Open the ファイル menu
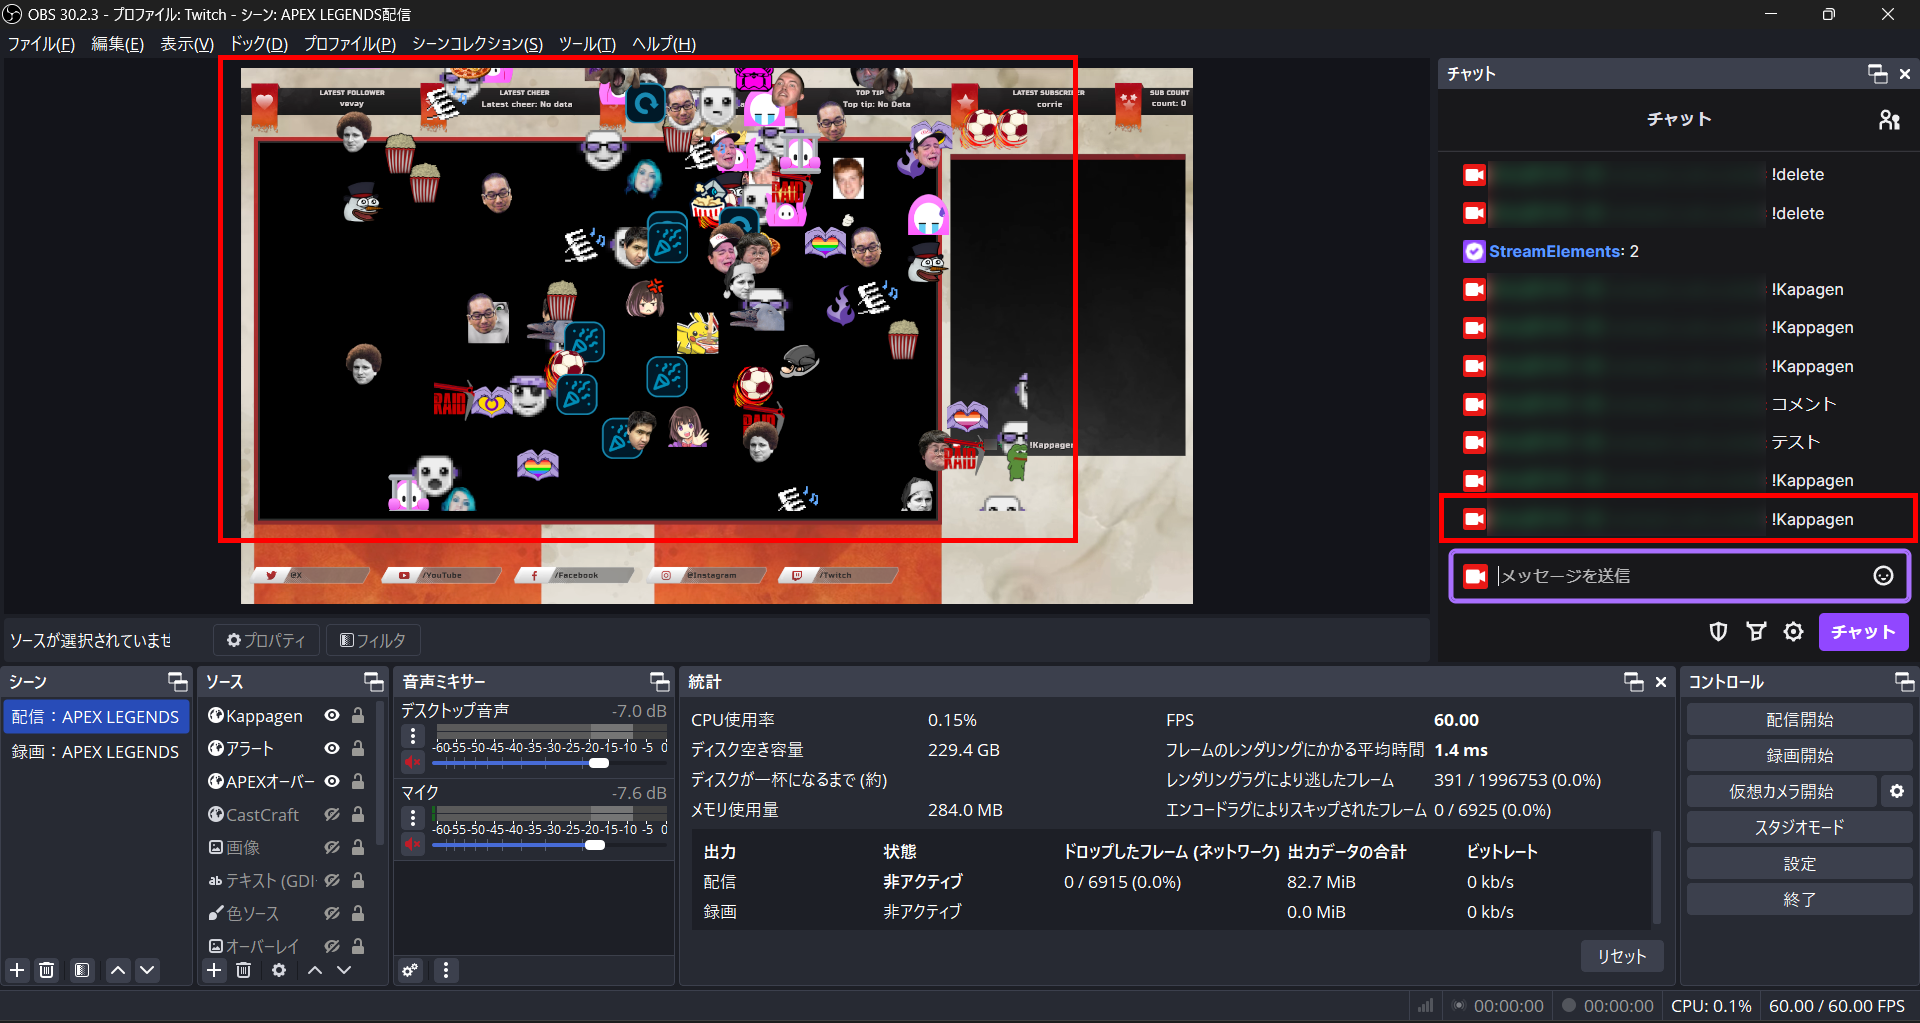This screenshot has width=1920, height=1023. coord(41,44)
